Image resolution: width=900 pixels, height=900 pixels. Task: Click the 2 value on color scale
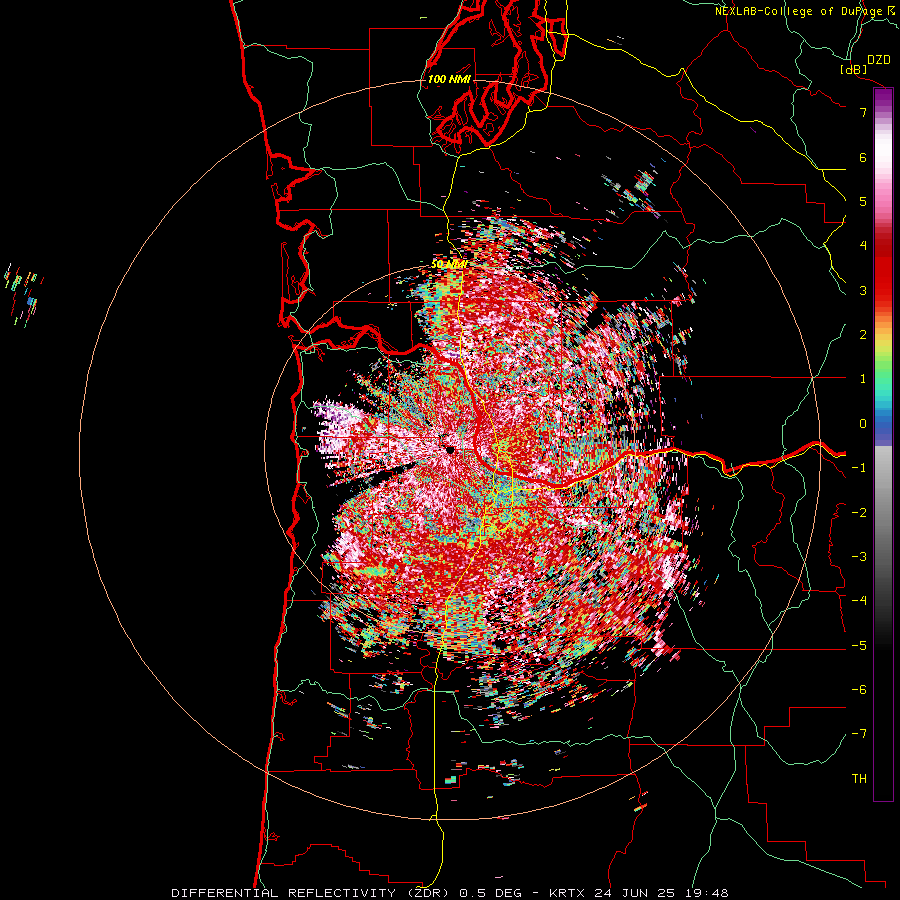pos(863,335)
